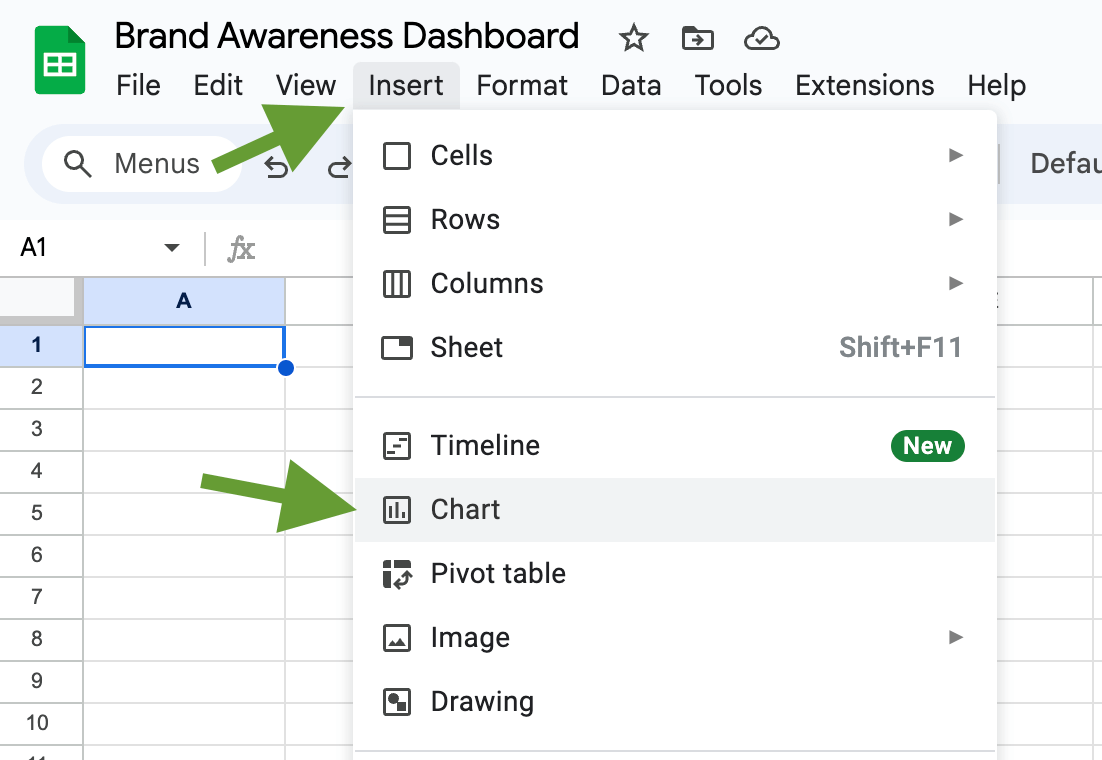Select the Drawing menu option
Image resolution: width=1102 pixels, height=760 pixels.
675,702
